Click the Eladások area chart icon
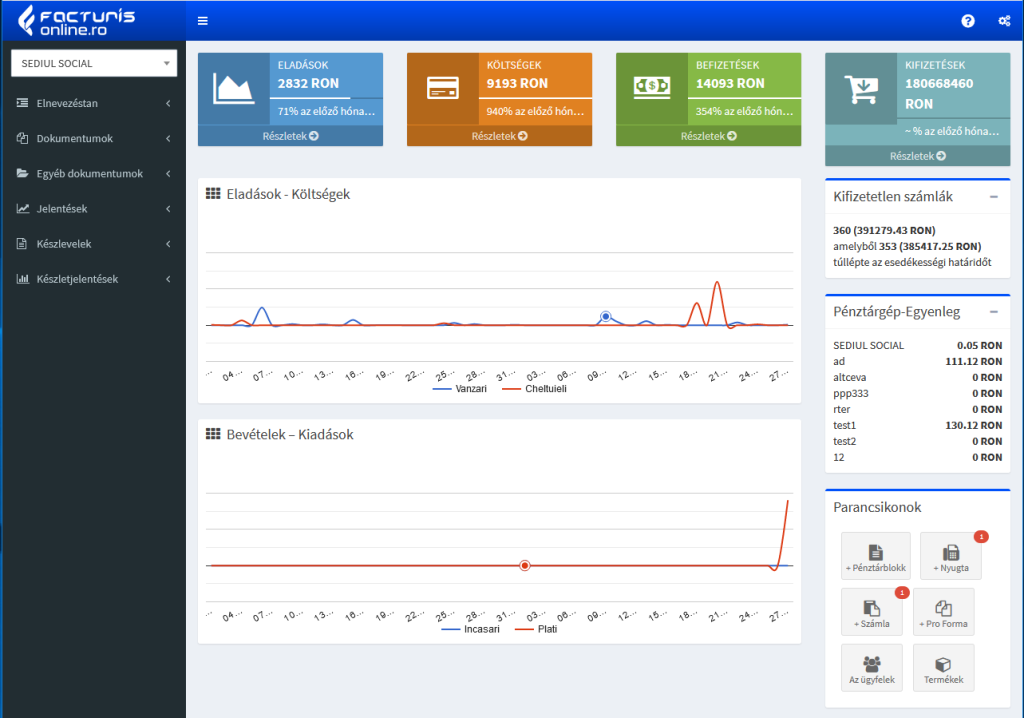Viewport: 1024px width, 718px height. pos(233,89)
